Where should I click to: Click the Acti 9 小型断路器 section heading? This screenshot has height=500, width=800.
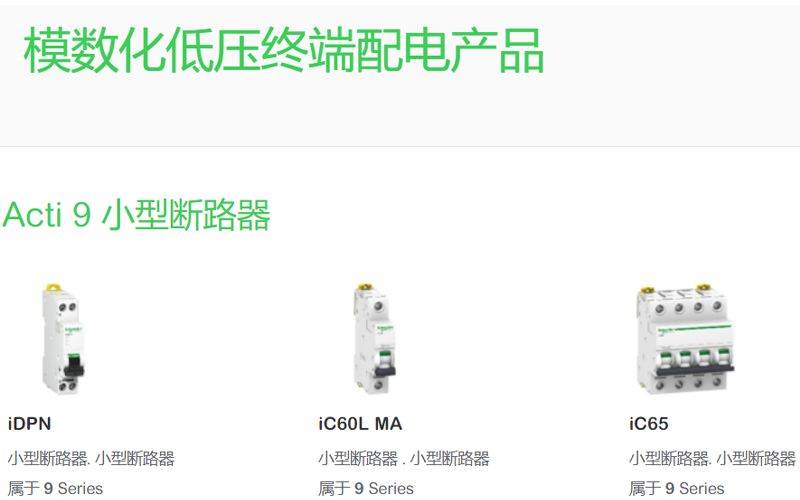[136, 215]
